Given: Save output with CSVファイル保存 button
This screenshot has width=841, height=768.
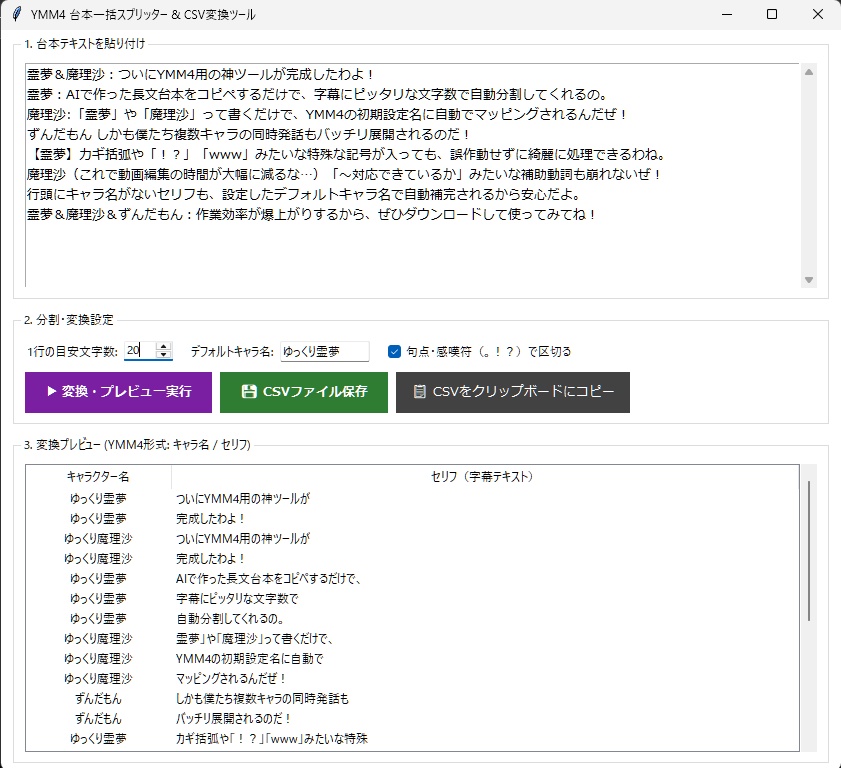Looking at the screenshot, I should point(304,392).
